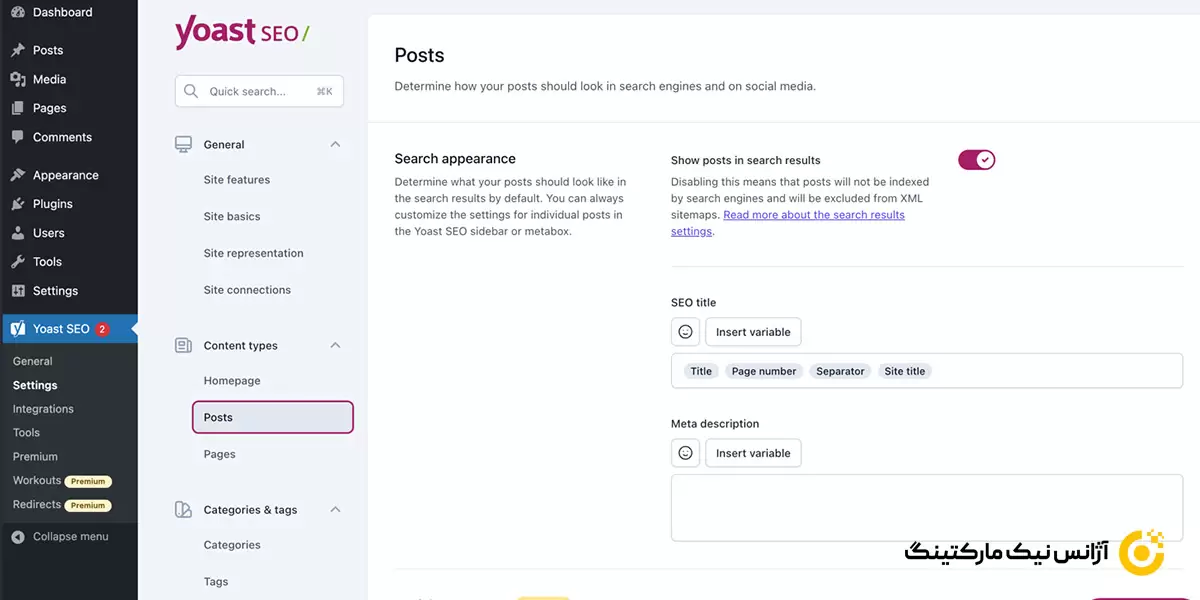Viewport: 1200px width, 600px height.
Task: Click the Quick search field
Action: pos(259,91)
